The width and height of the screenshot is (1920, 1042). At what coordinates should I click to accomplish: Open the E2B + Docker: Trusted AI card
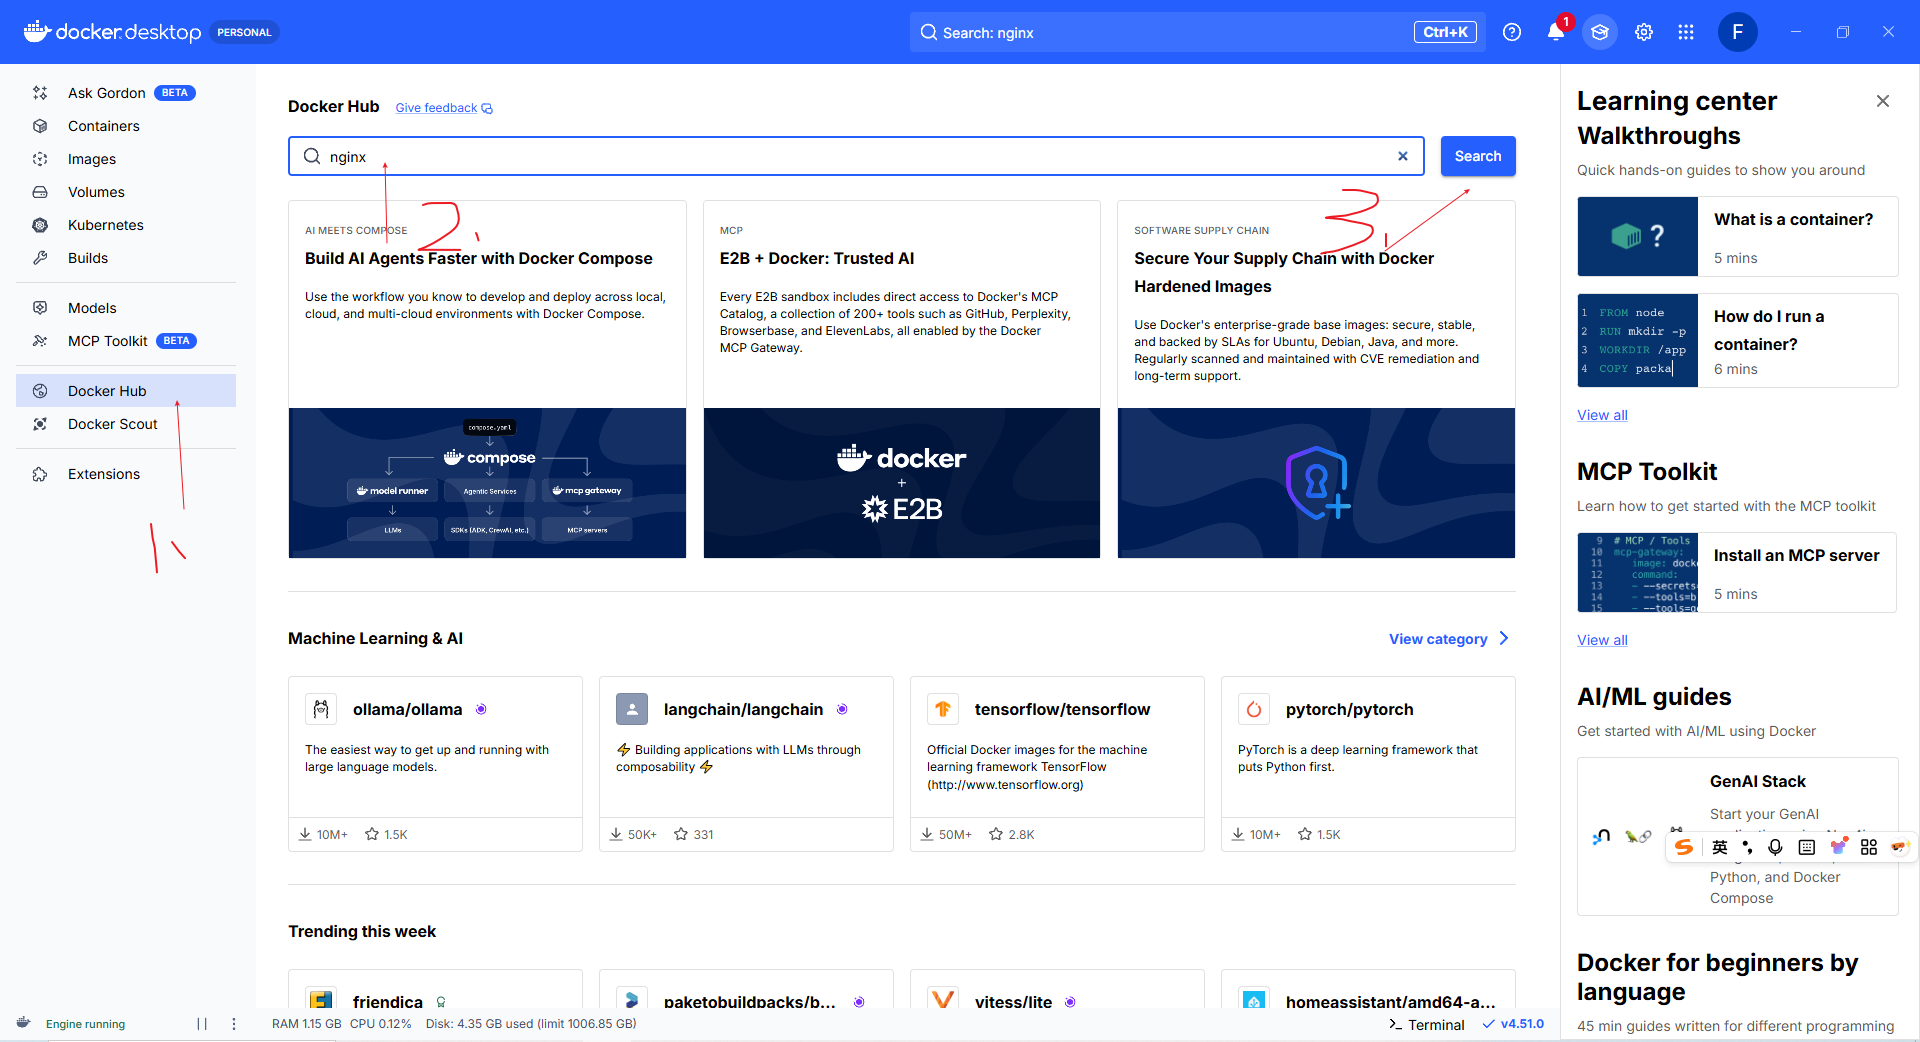point(902,379)
